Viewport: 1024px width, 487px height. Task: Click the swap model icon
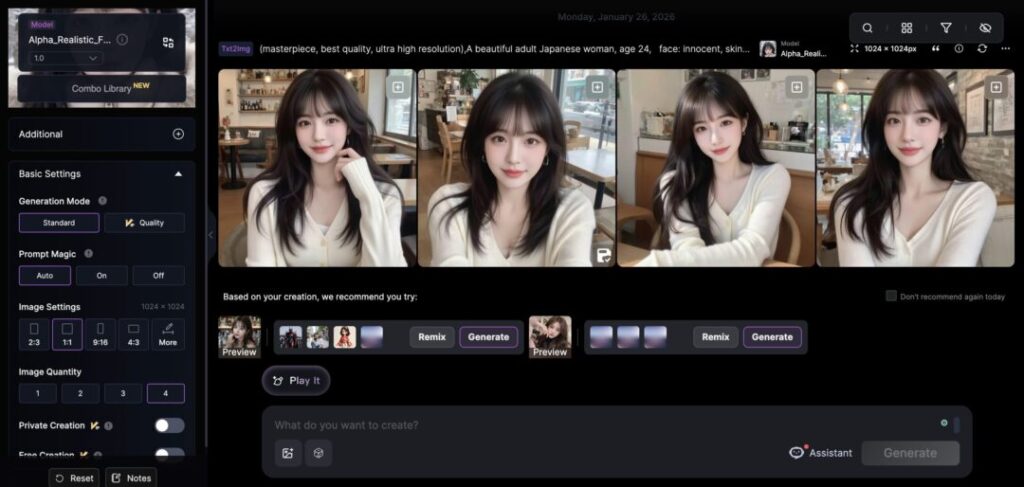point(168,42)
